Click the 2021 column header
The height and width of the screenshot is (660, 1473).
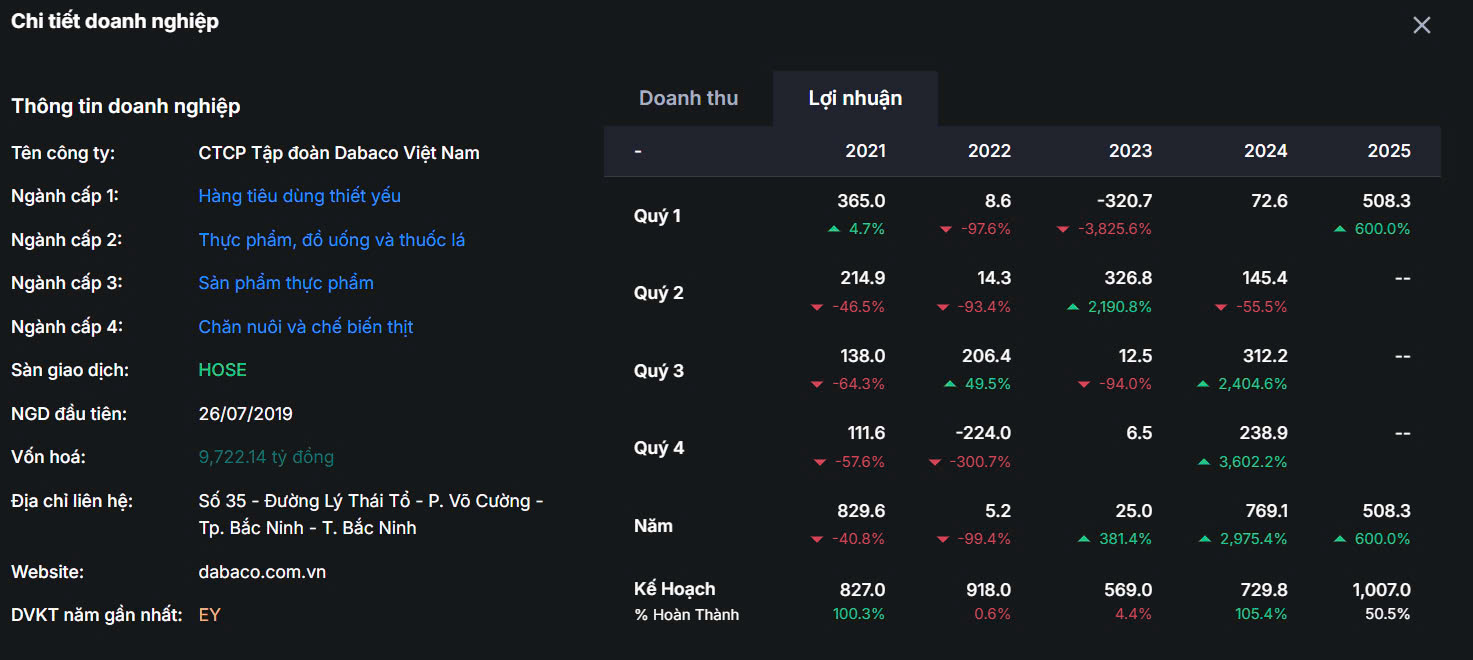pyautogui.click(x=865, y=151)
